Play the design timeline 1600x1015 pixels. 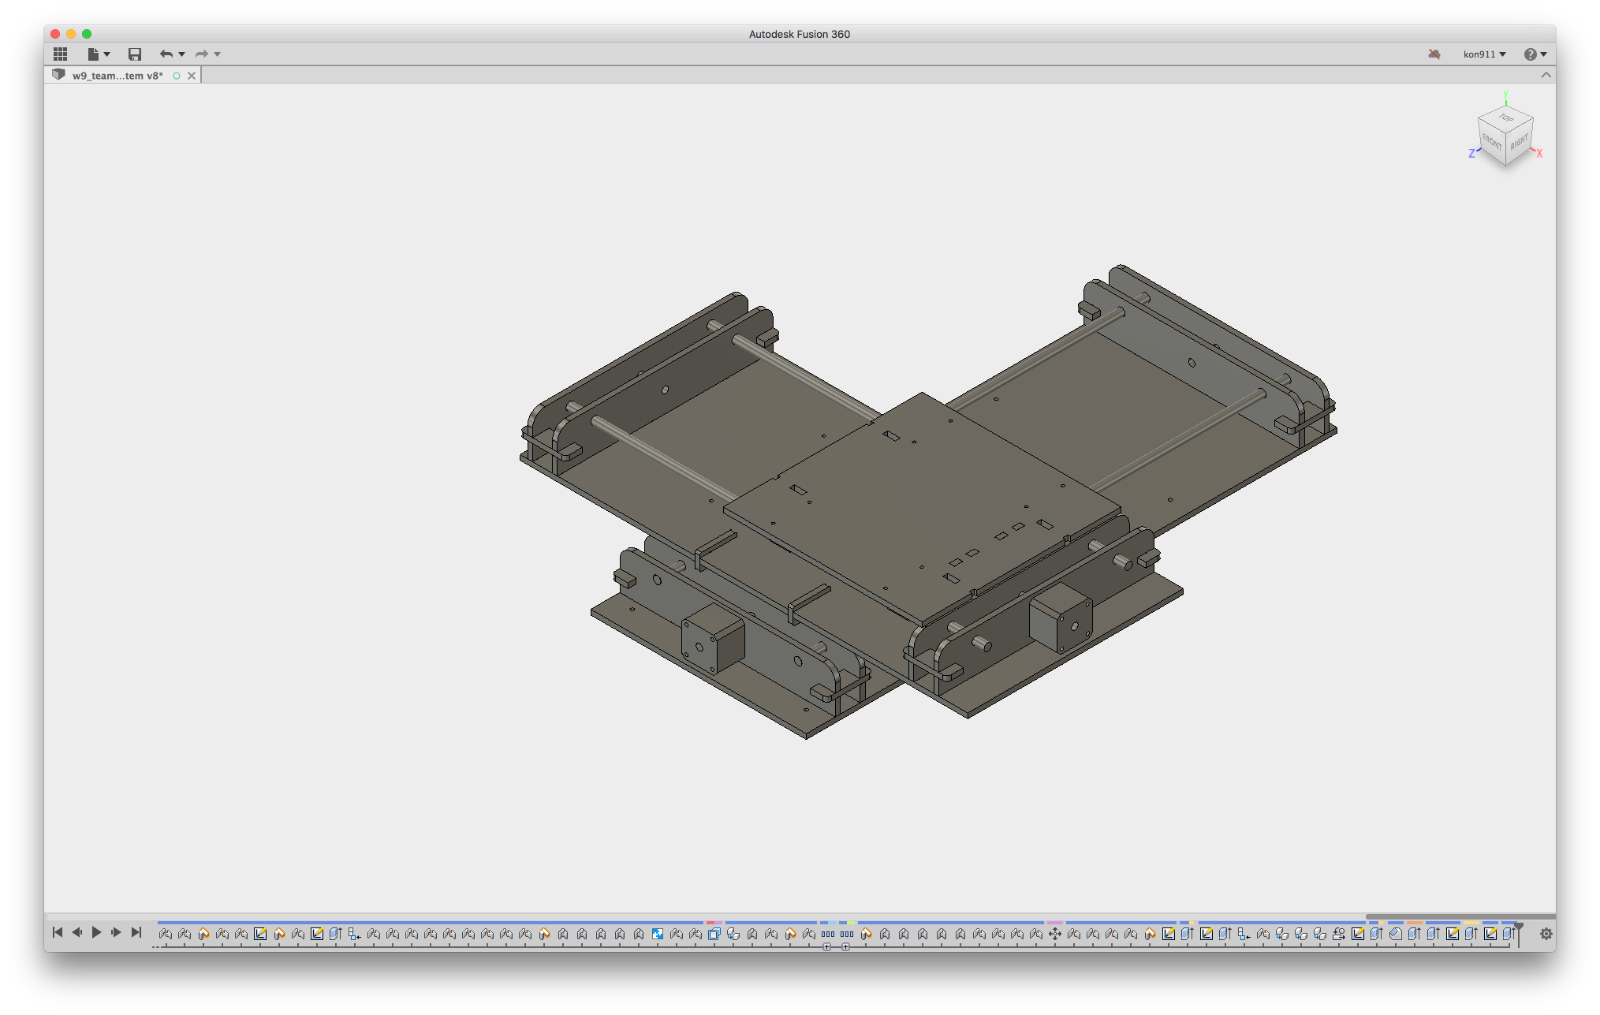click(x=97, y=932)
